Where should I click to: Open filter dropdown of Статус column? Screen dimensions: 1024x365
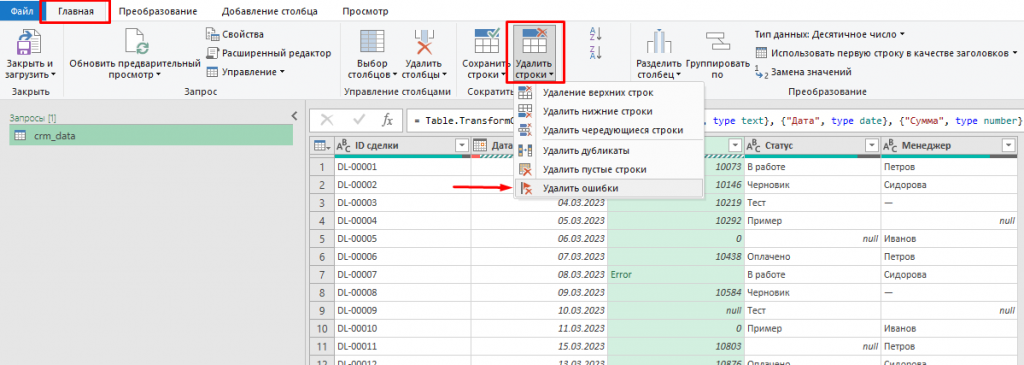(x=871, y=146)
